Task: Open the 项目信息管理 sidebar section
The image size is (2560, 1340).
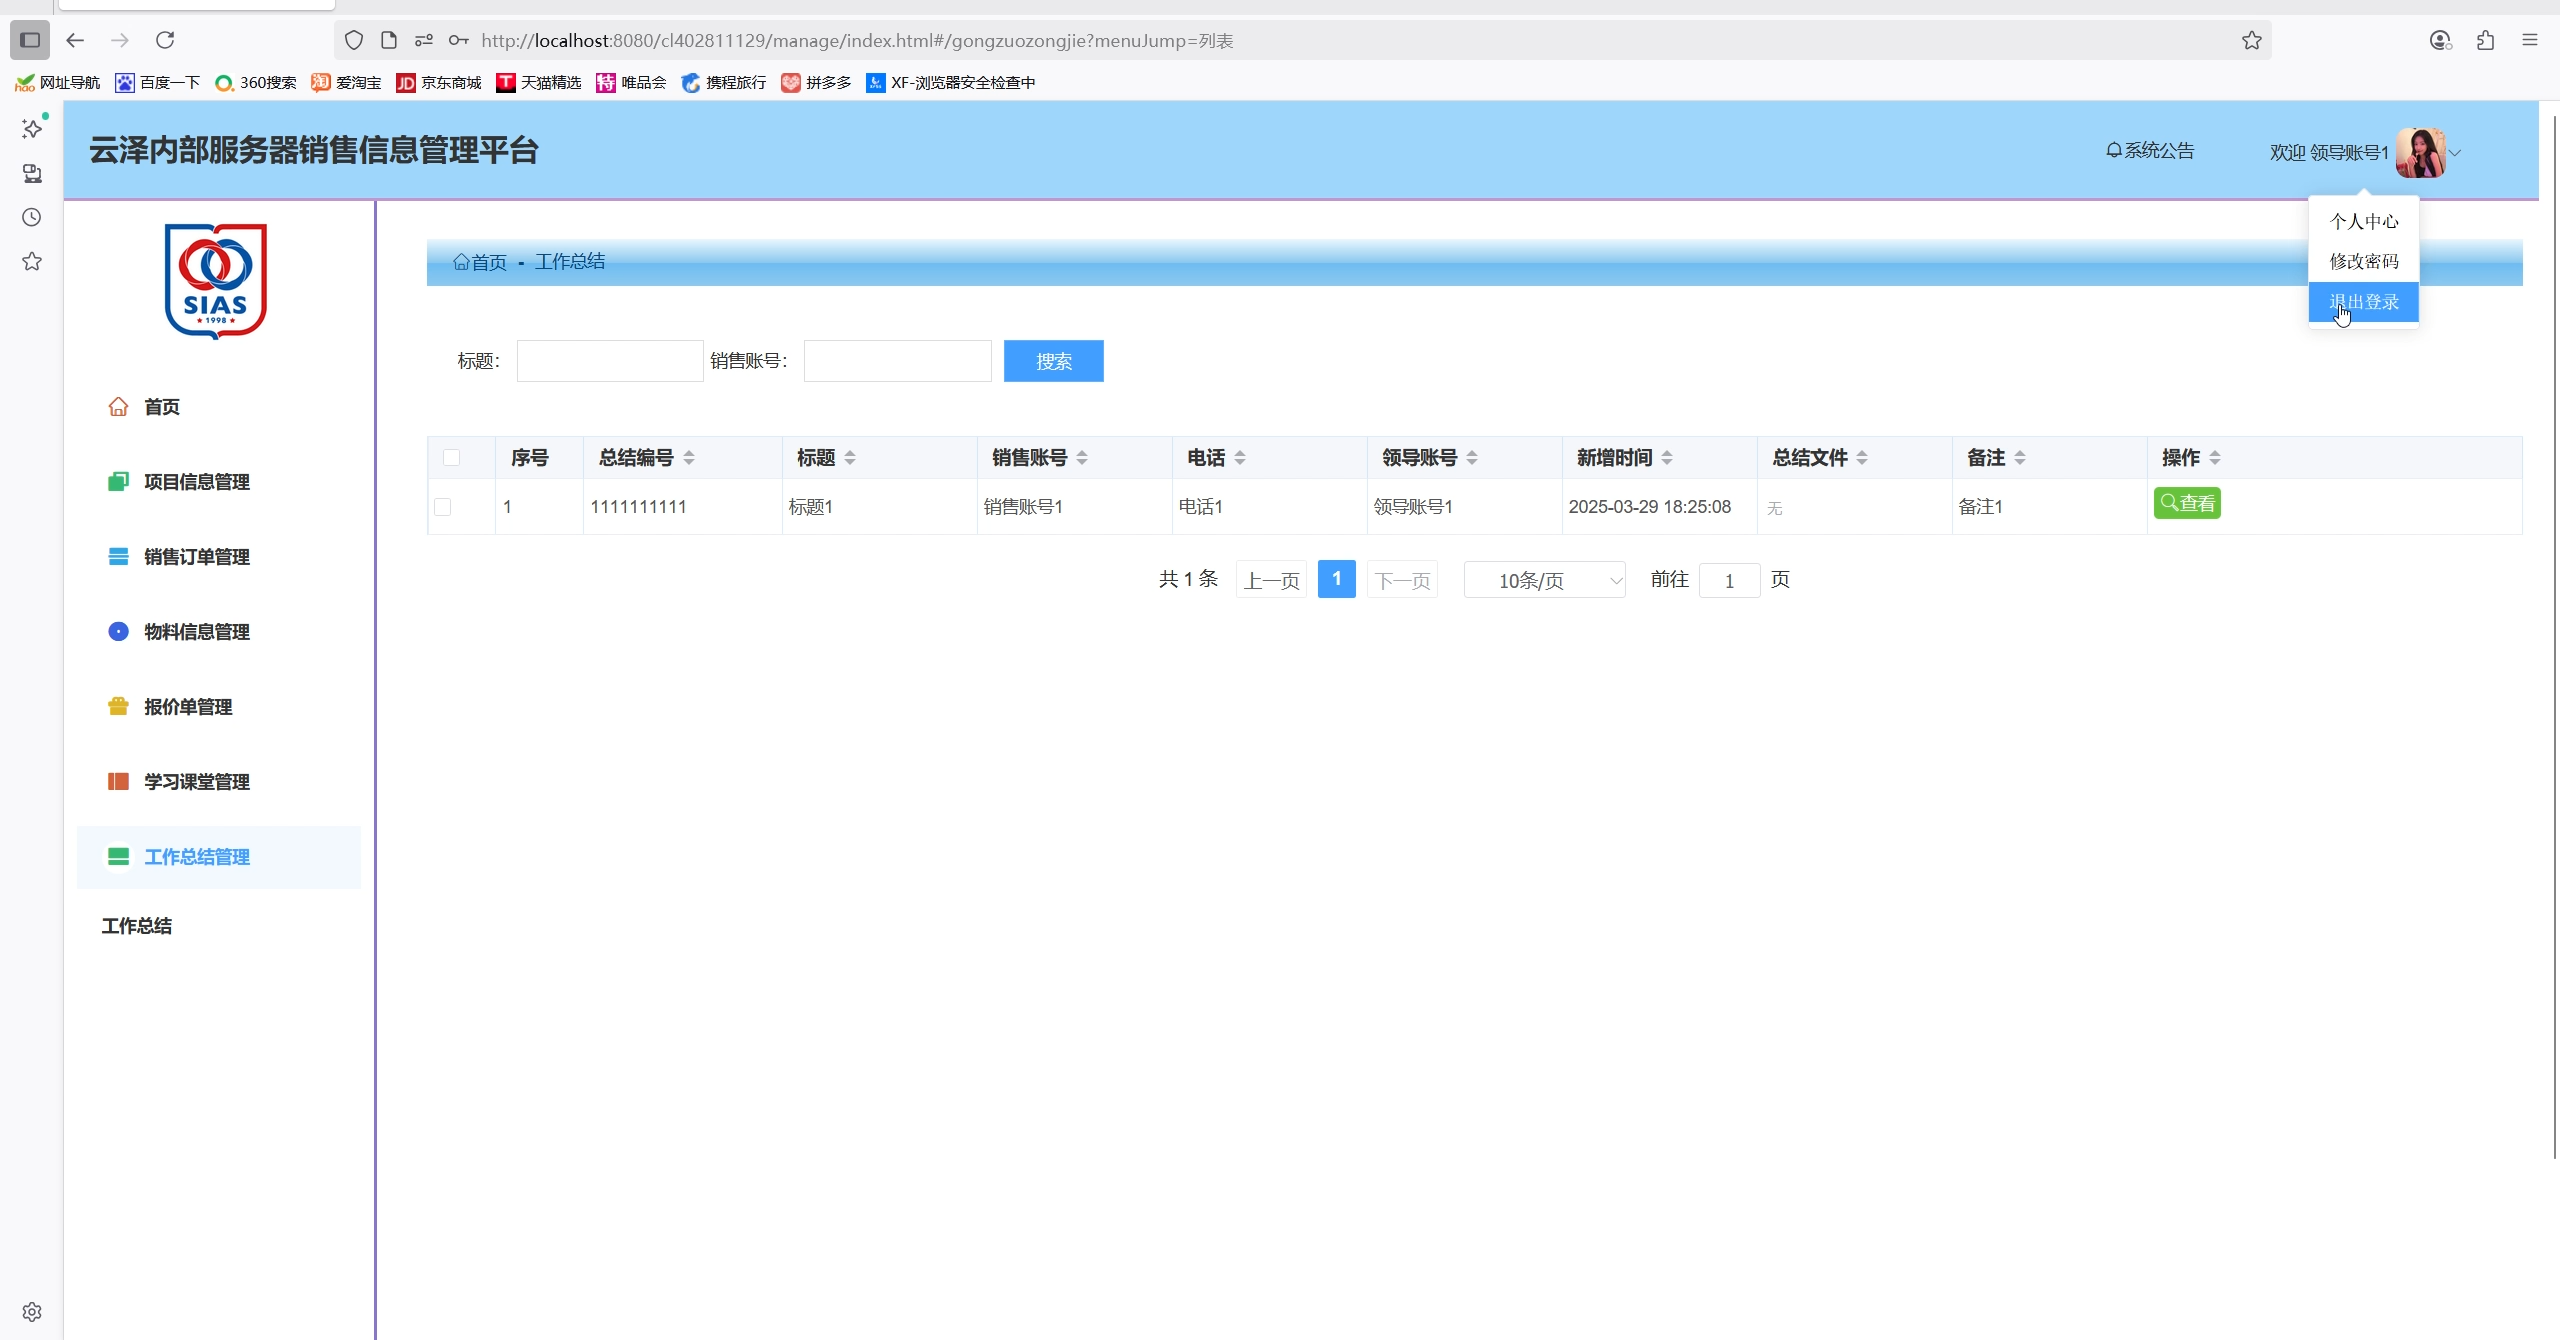Action: tap(196, 482)
